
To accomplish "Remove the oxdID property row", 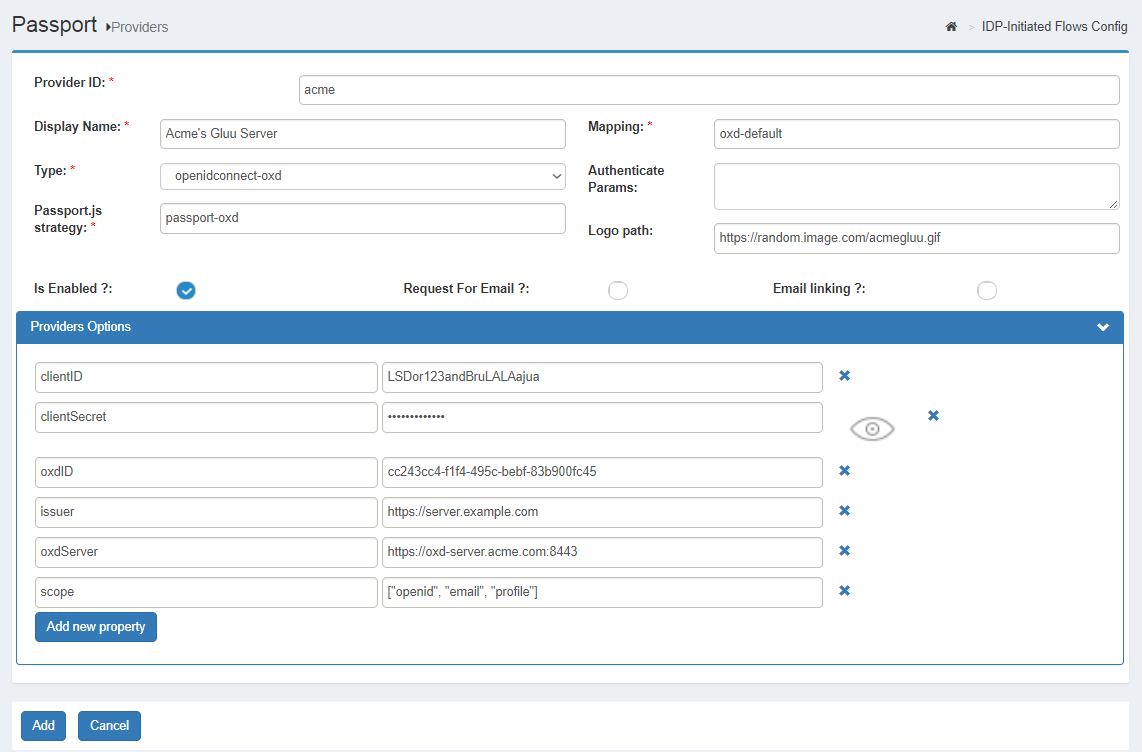I will (844, 470).
